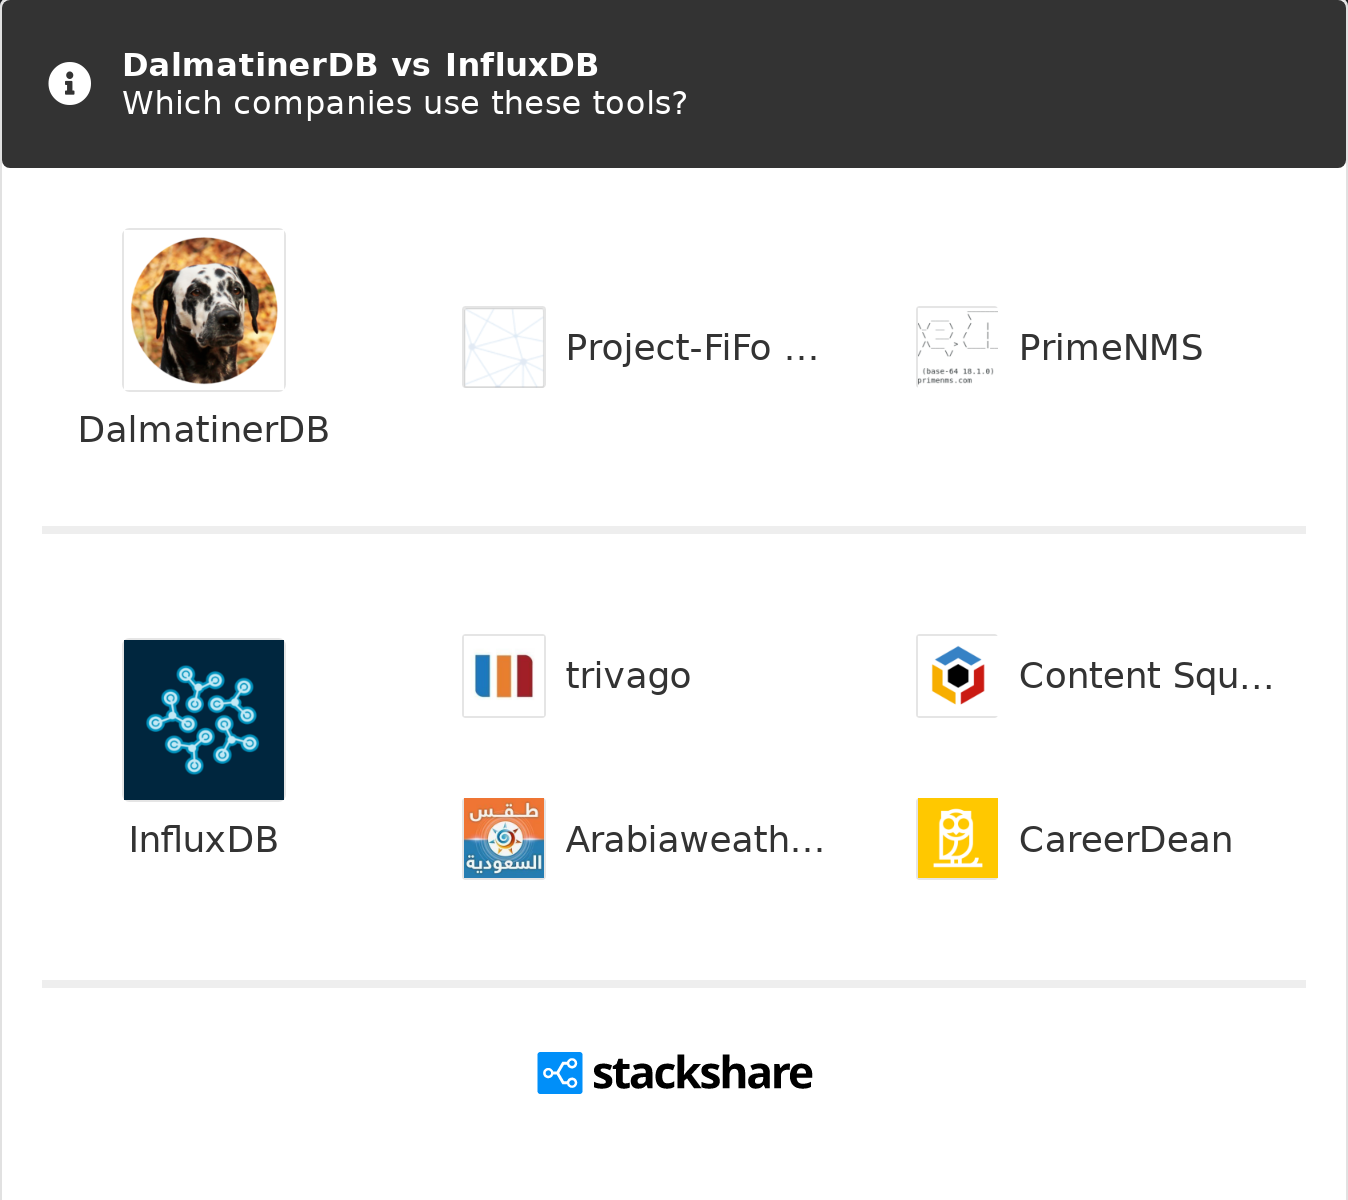
Task: Click the stackshare wordmark text
Action: 702,1073
